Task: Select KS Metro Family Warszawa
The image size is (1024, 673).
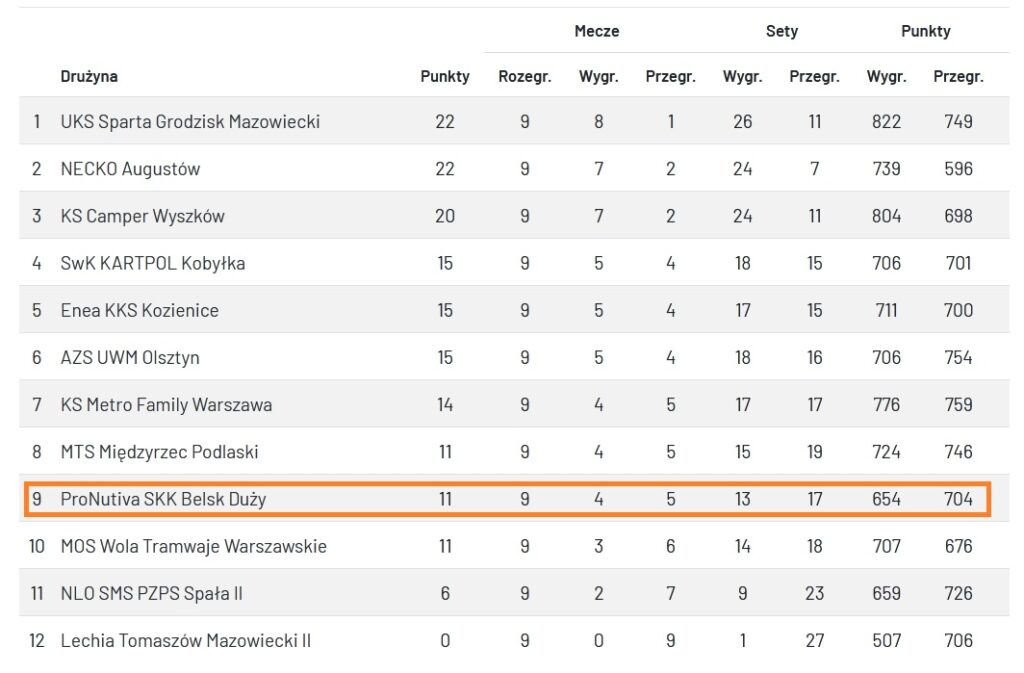Action: (166, 405)
